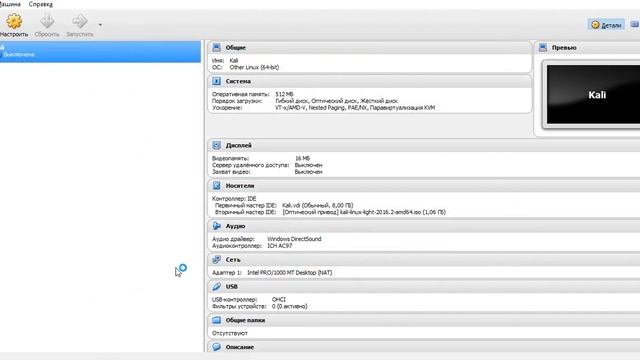The image size is (640, 360).
Task: Click the Описание speech bubble icon
Action: (x=216, y=347)
